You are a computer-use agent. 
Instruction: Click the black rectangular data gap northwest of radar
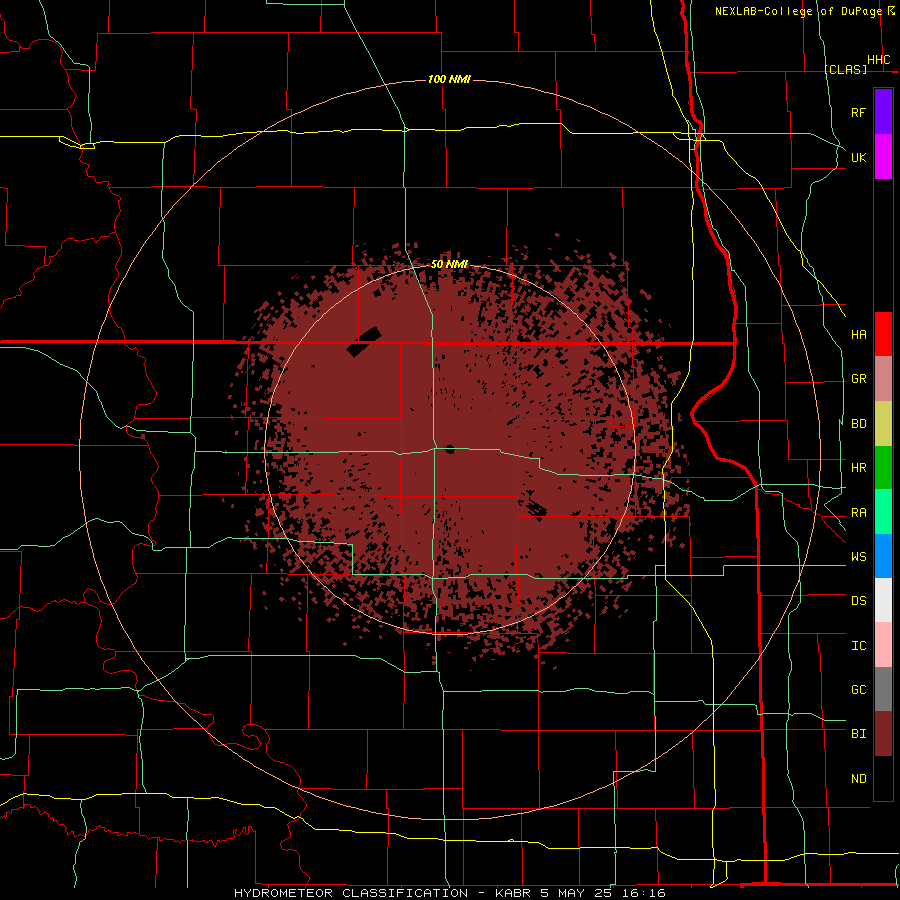tap(364, 342)
